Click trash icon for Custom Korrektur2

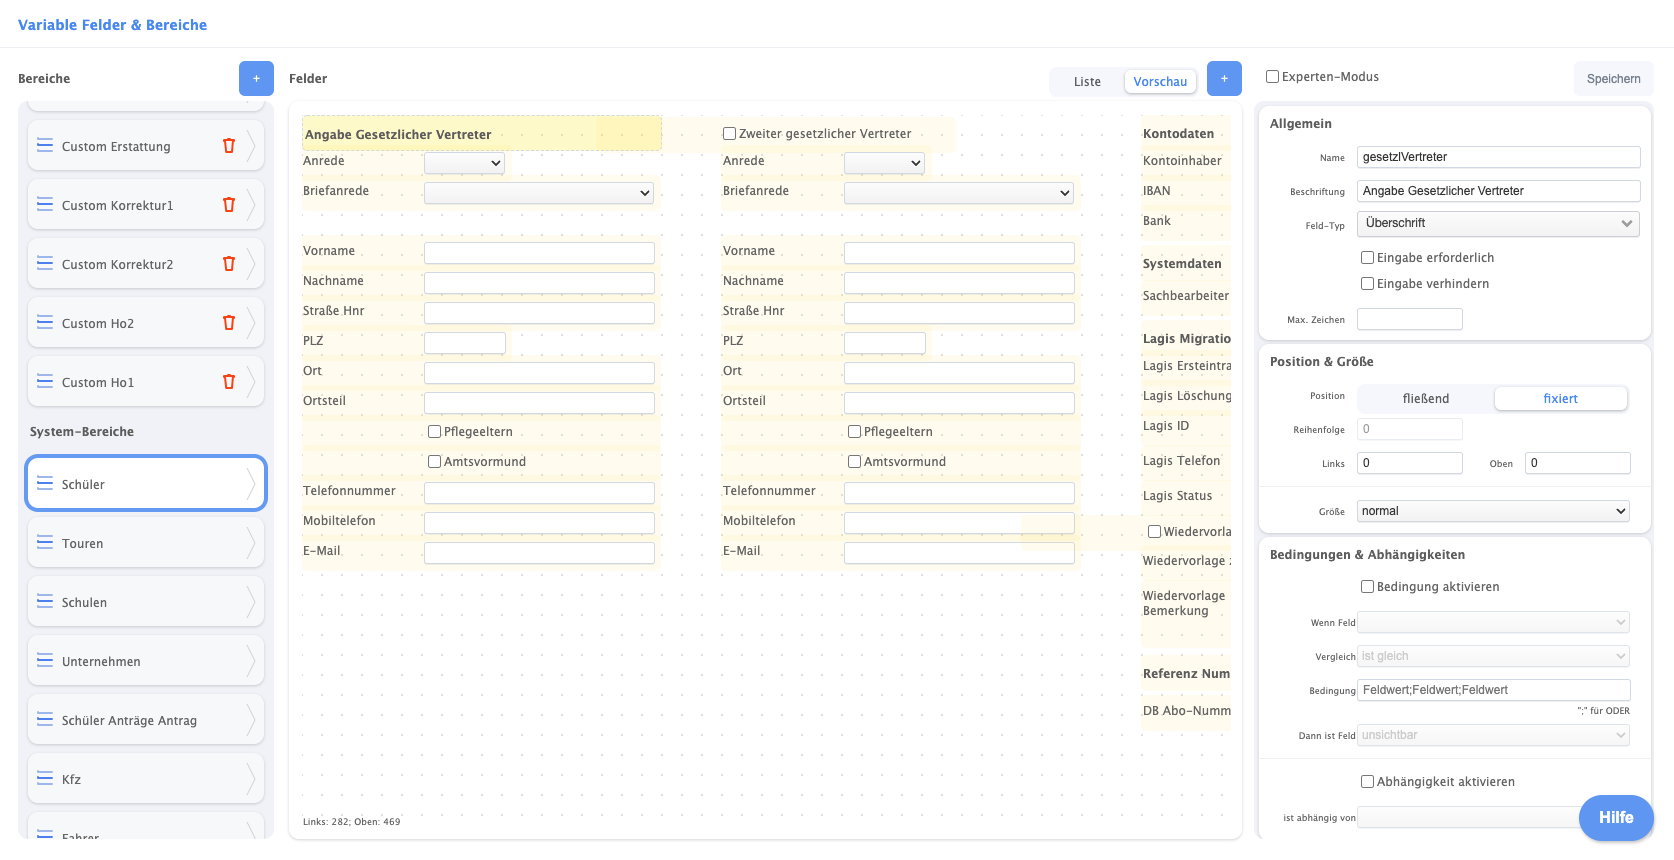pyautogui.click(x=229, y=264)
